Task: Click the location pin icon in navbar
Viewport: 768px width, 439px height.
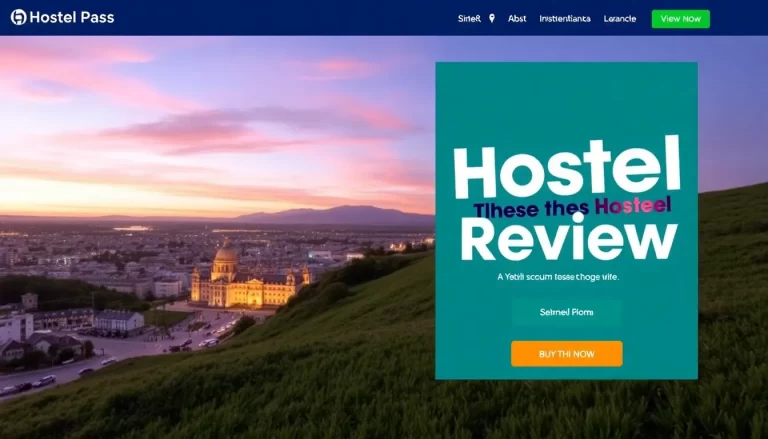Action: coord(492,19)
